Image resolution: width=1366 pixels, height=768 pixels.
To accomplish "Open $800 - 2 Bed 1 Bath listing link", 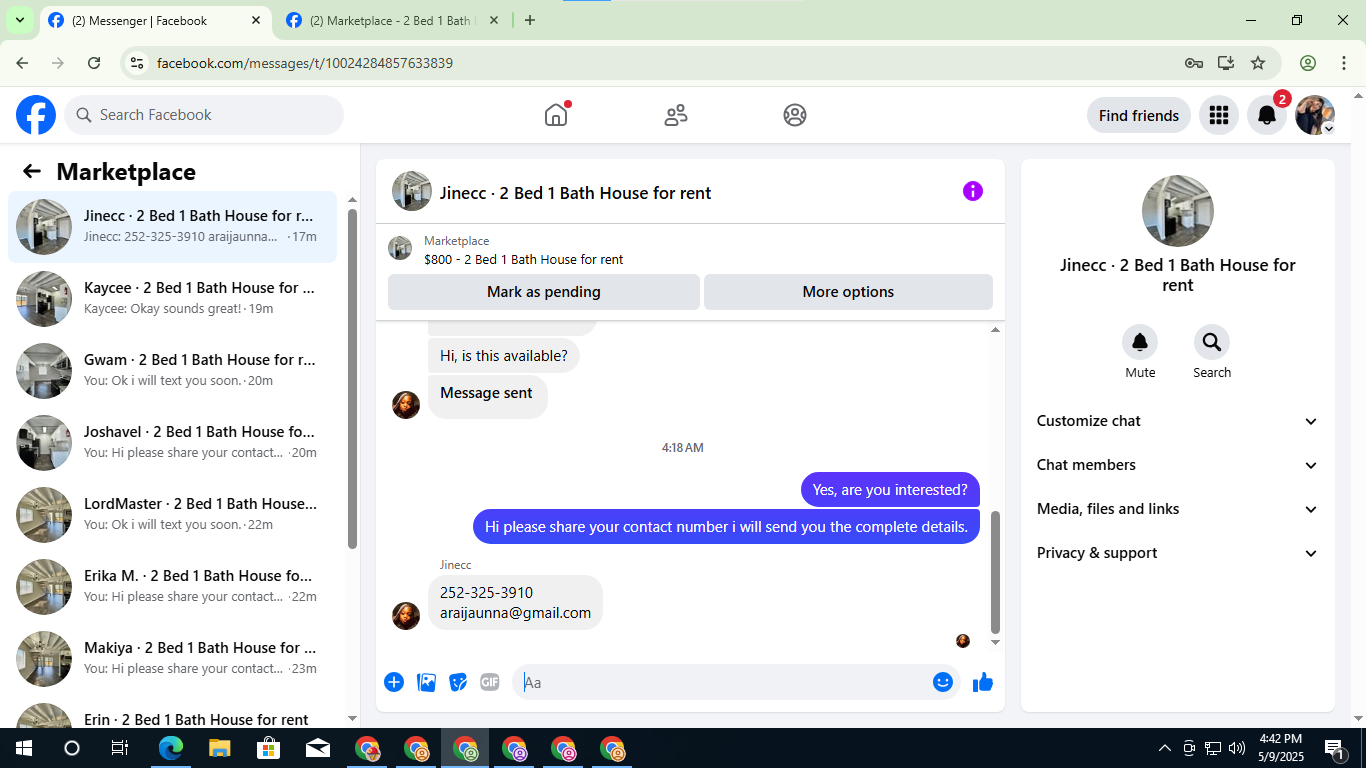I will pos(523,260).
